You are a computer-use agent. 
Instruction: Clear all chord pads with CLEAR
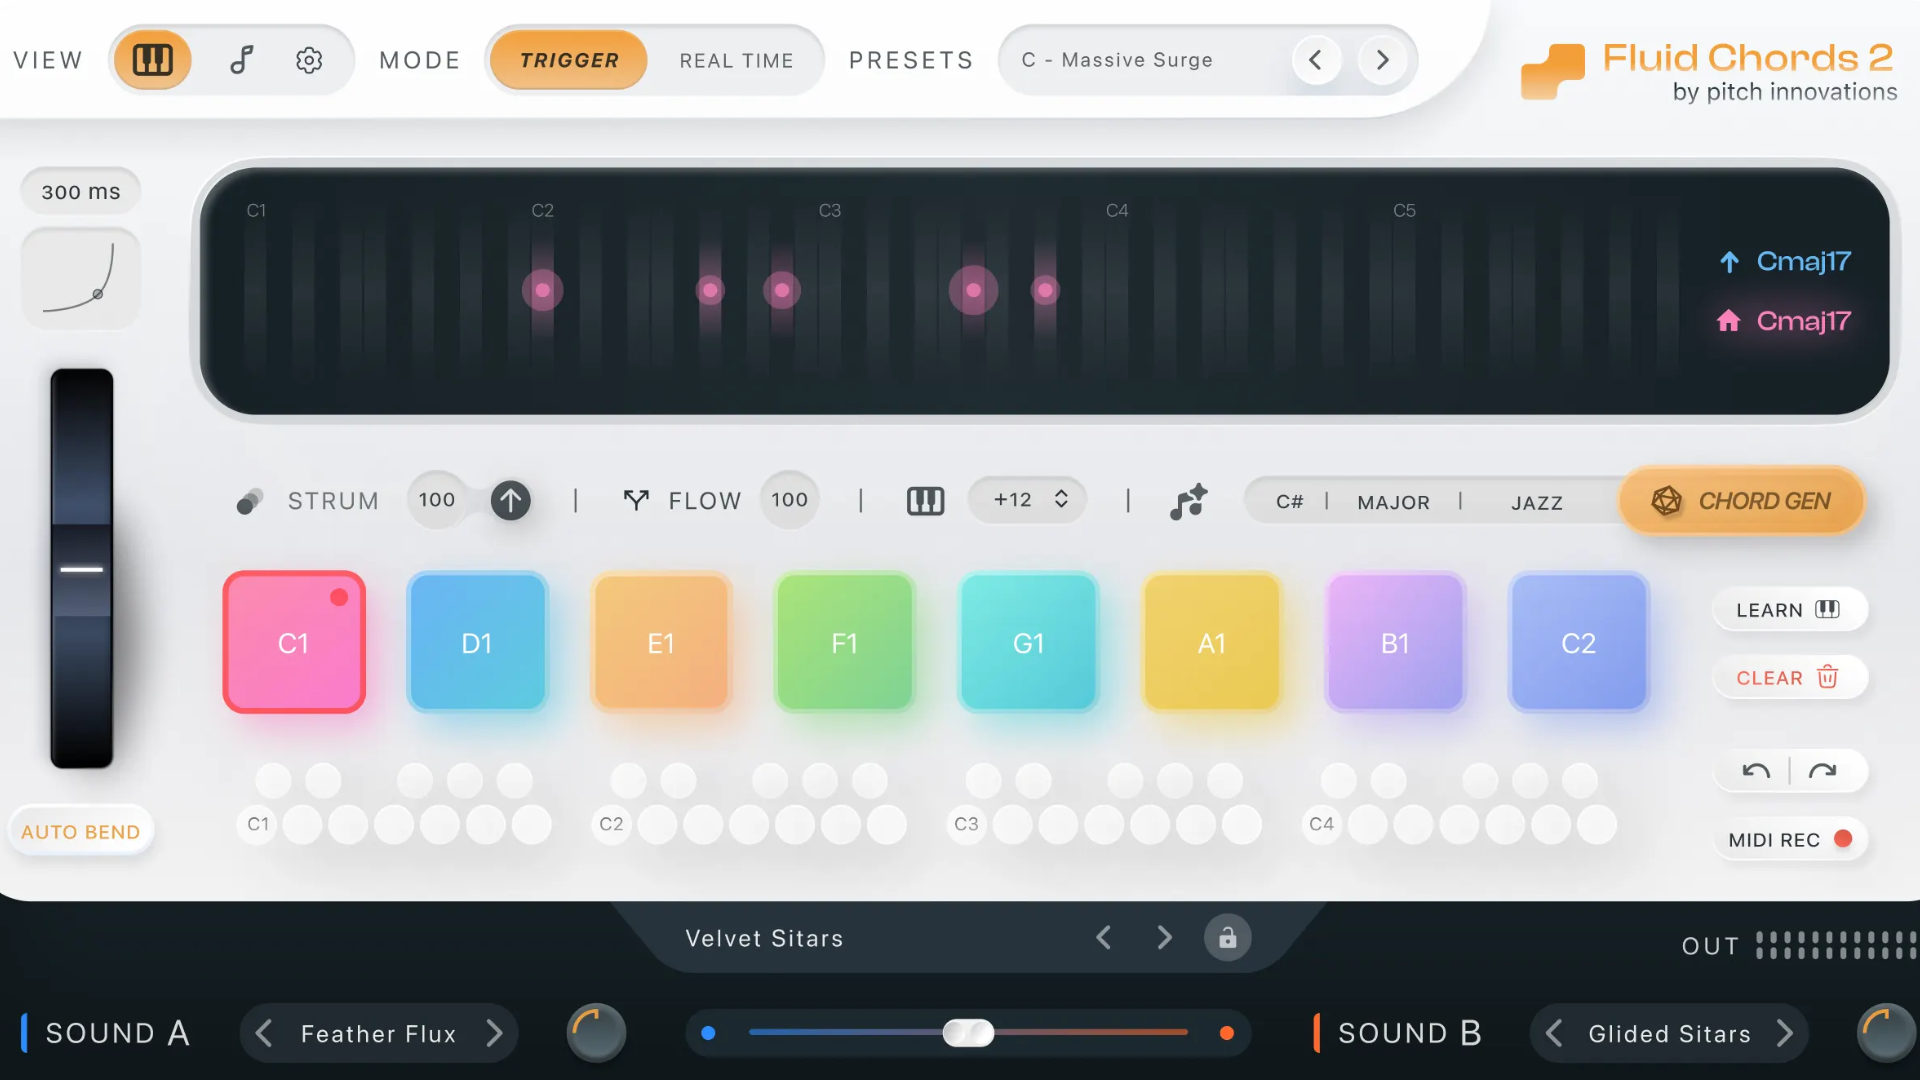coord(1789,677)
